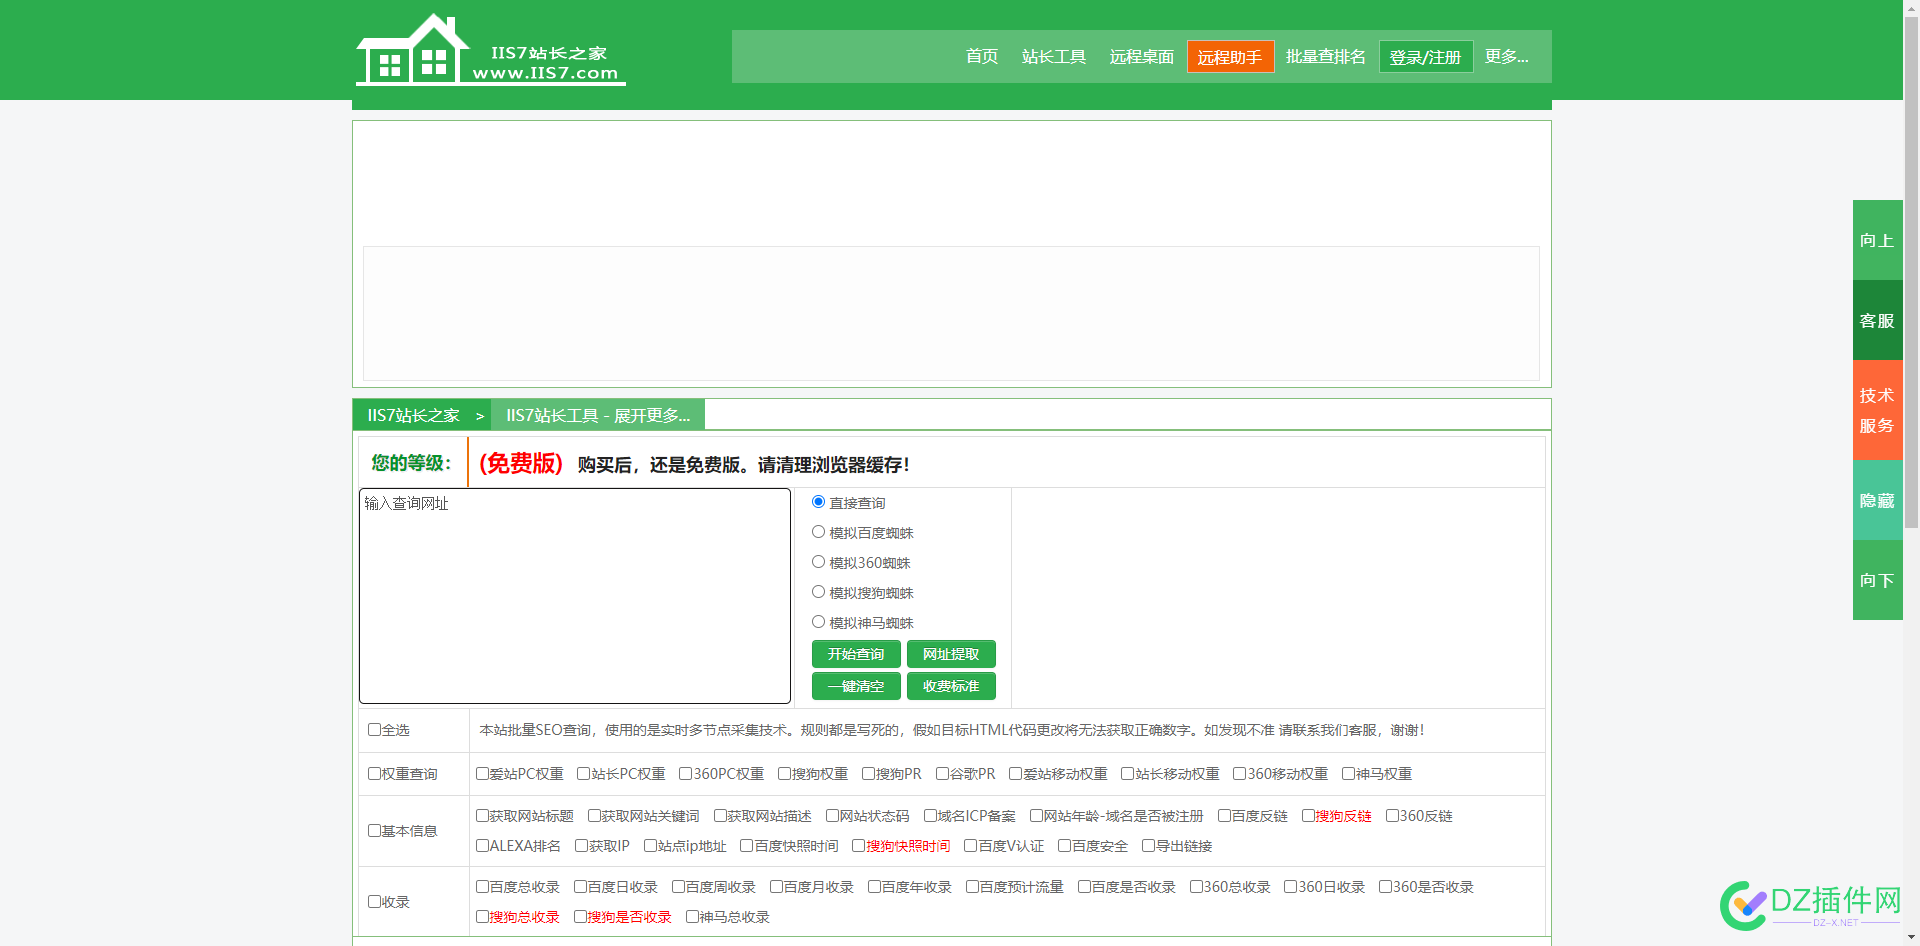
Task: Tick the 网站年龄-域名是否被注册 checkbox
Action: (1036, 816)
